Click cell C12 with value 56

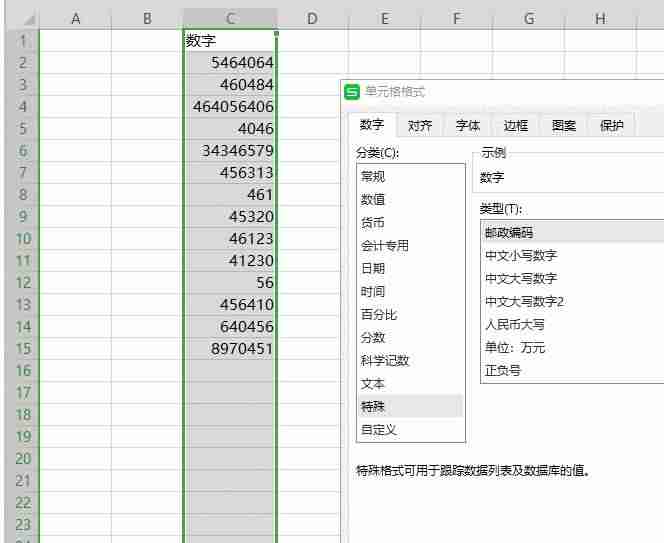pos(230,283)
